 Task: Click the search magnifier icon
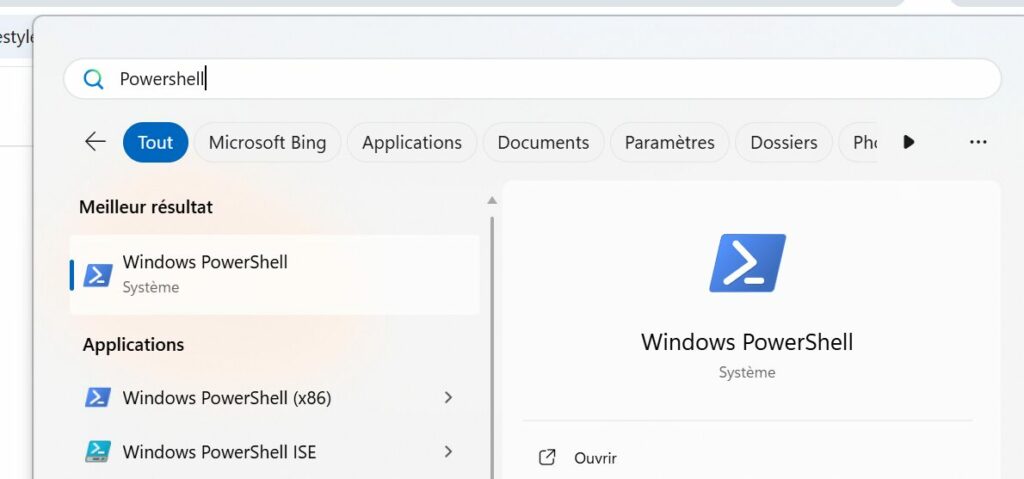93,79
